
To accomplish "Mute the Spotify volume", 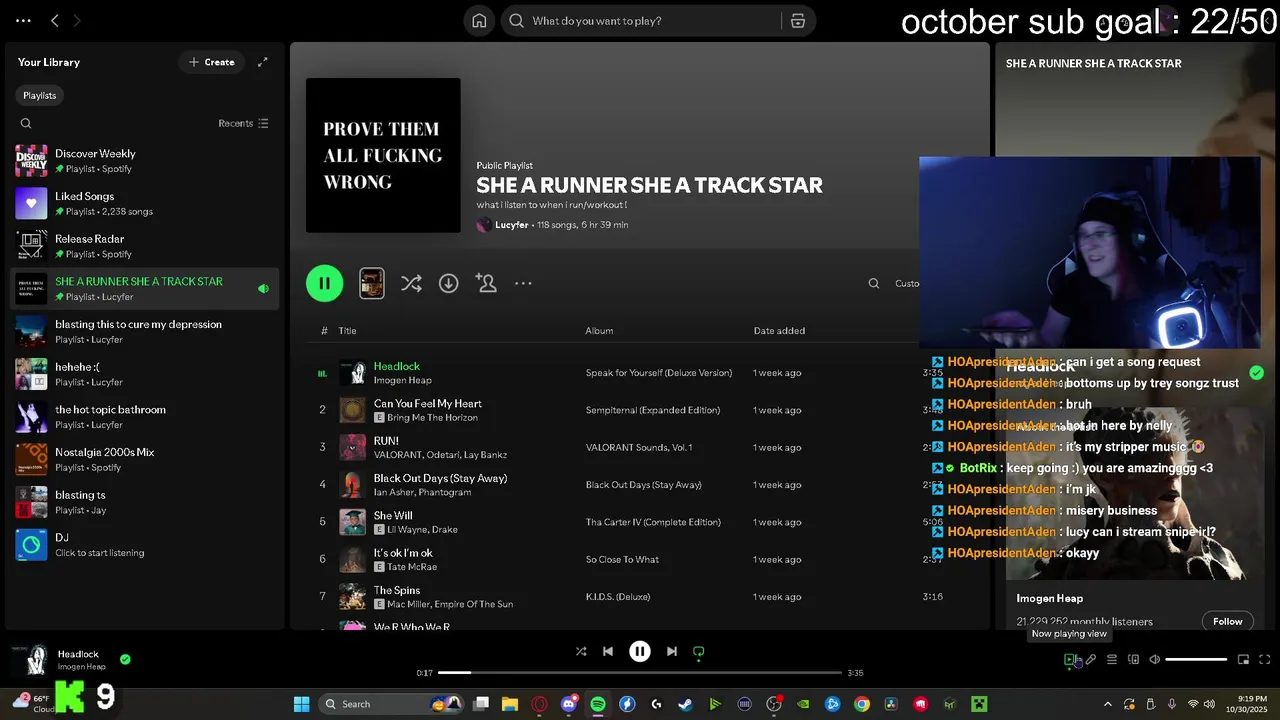I will point(1154,659).
